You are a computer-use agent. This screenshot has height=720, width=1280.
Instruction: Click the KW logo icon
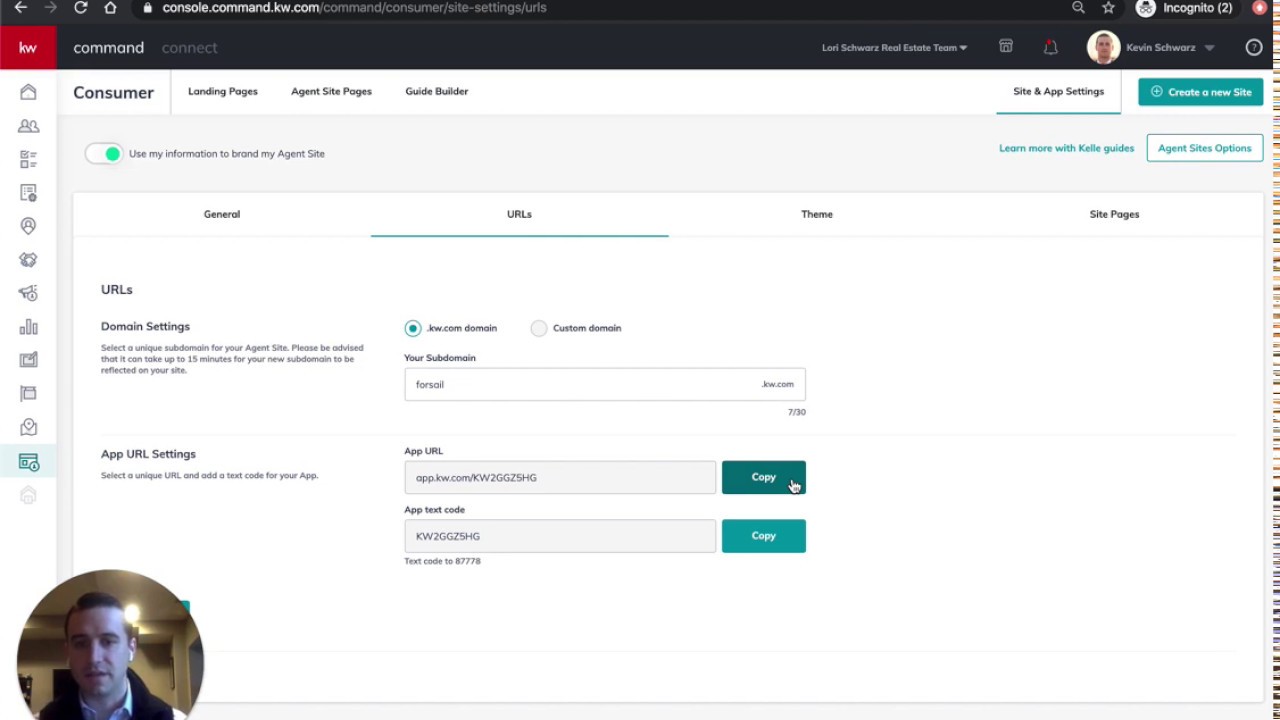point(28,47)
